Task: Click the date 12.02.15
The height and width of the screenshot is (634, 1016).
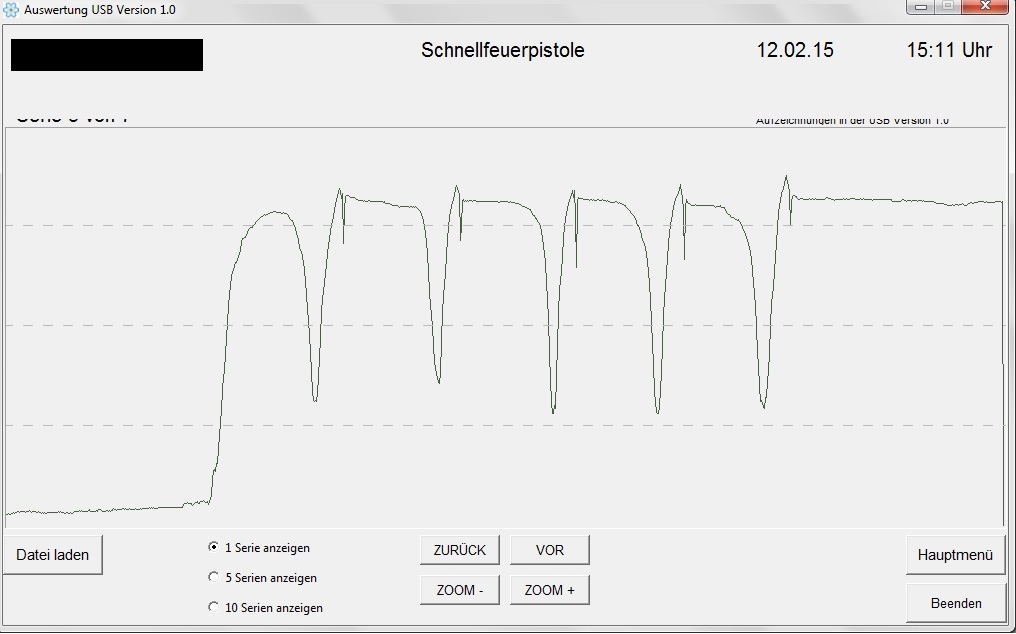Action: [795, 51]
